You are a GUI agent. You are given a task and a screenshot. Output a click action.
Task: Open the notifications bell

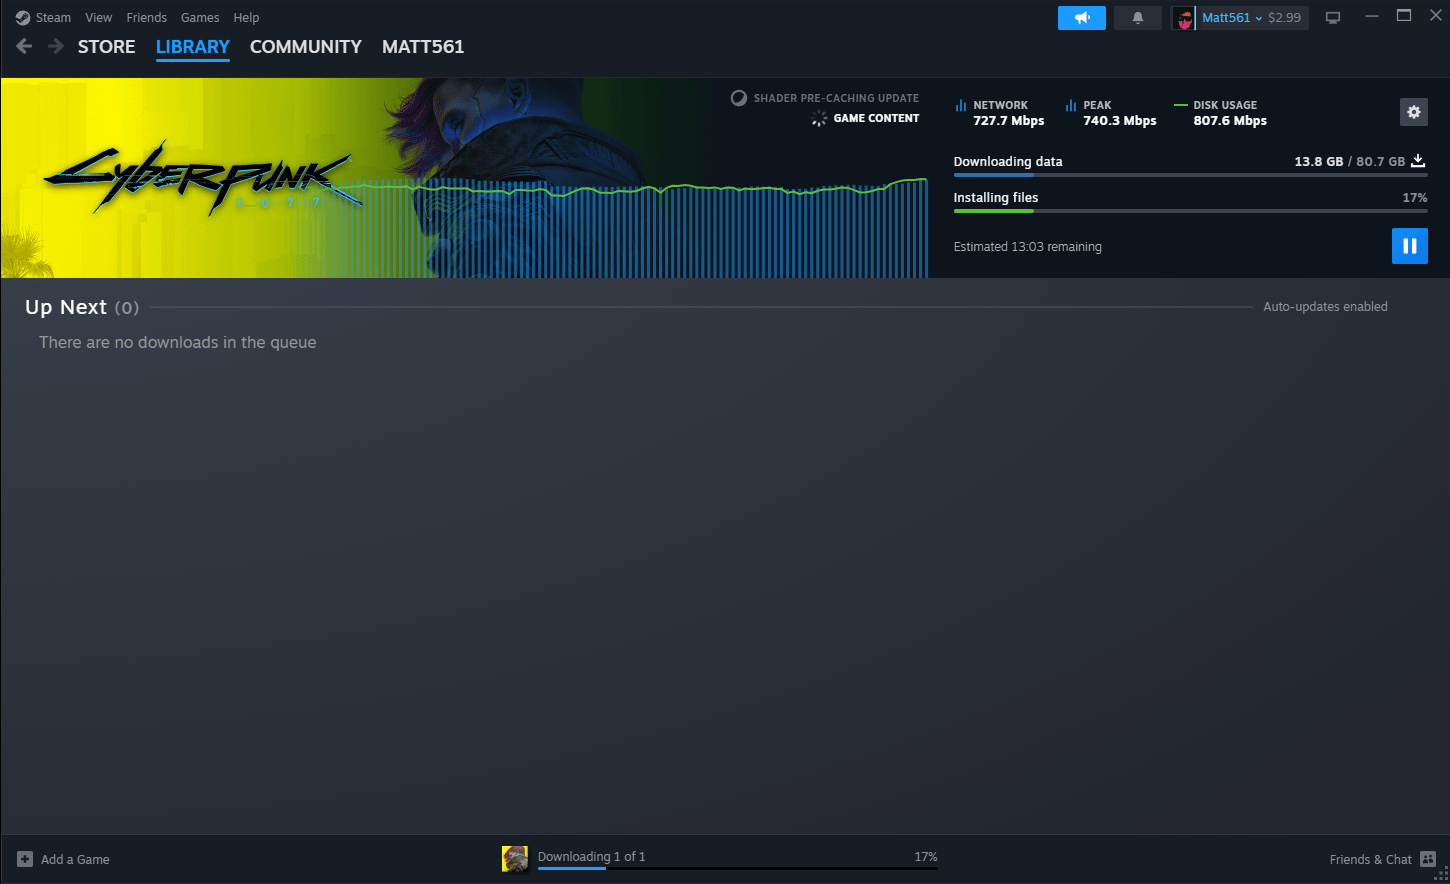1137,18
